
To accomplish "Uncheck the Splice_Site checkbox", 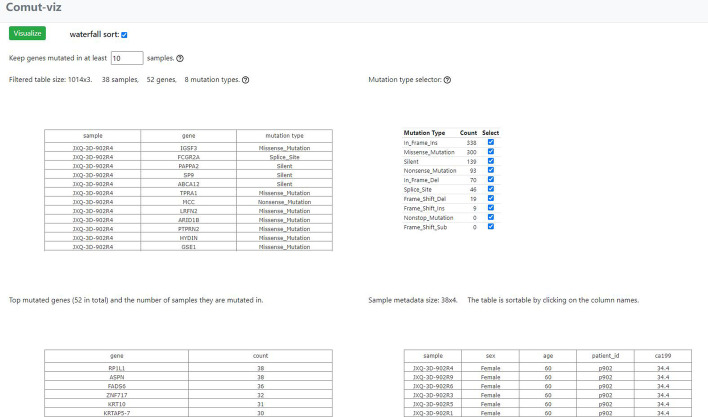I will [x=490, y=190].
